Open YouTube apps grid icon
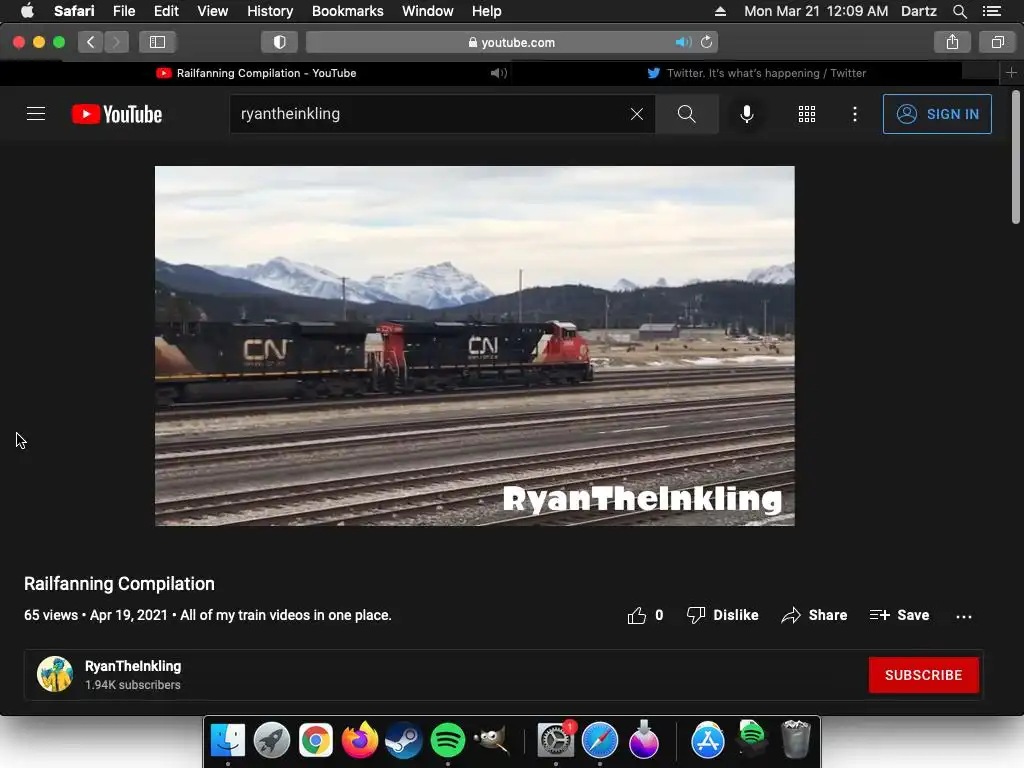The image size is (1024, 768). pyautogui.click(x=807, y=114)
